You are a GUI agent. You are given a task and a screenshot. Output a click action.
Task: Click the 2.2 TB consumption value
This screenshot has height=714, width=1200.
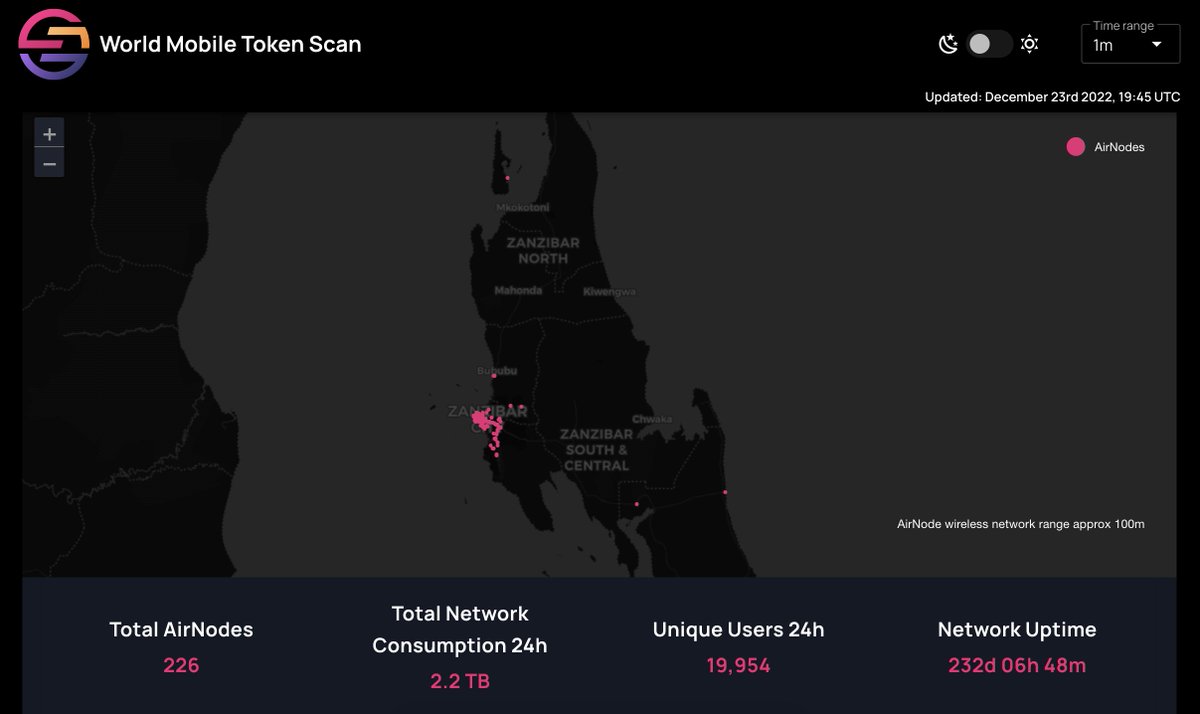coord(460,681)
